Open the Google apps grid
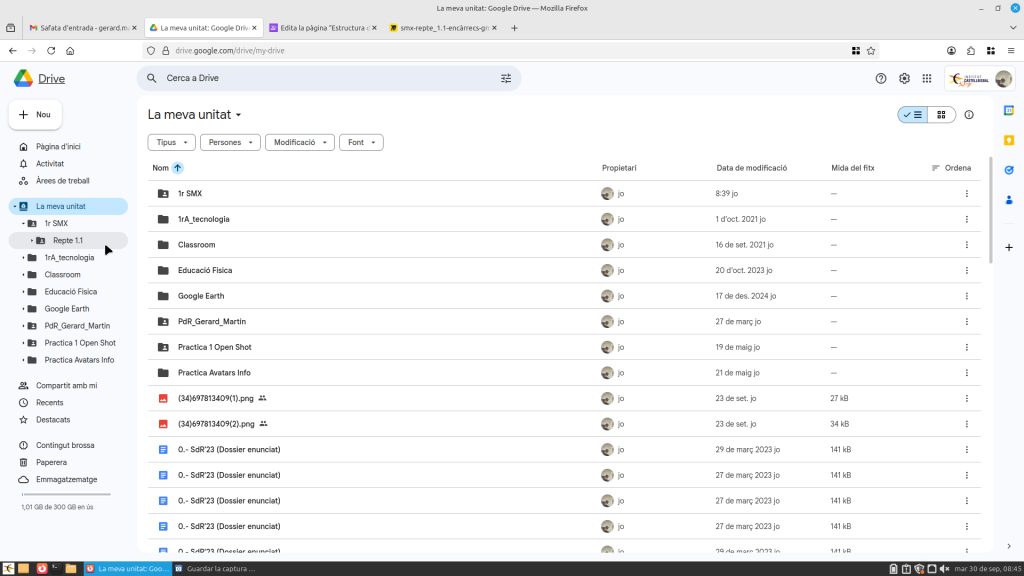1024x576 pixels. point(927,78)
